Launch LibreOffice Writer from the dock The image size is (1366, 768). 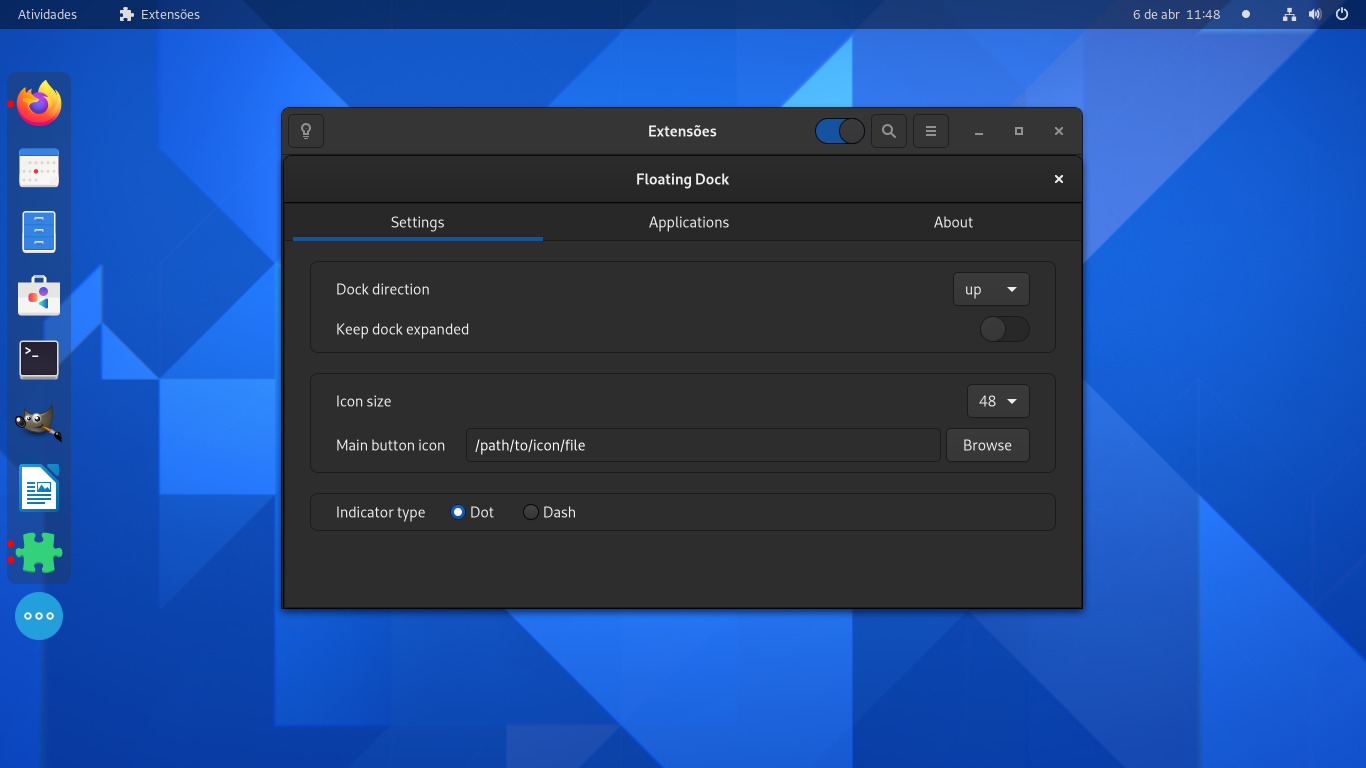38,488
